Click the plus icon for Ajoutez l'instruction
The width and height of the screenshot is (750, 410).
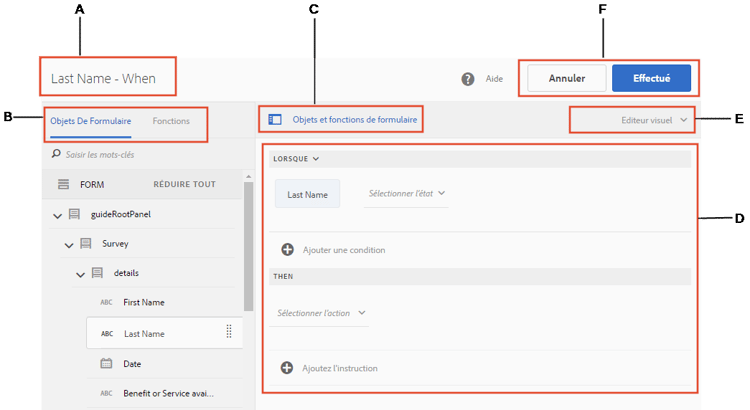287,367
